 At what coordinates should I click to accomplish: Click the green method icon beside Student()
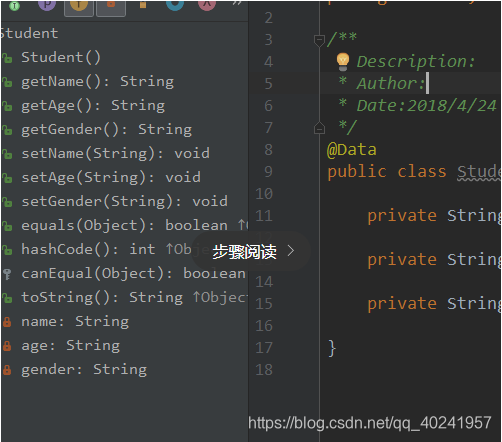coord(7,58)
